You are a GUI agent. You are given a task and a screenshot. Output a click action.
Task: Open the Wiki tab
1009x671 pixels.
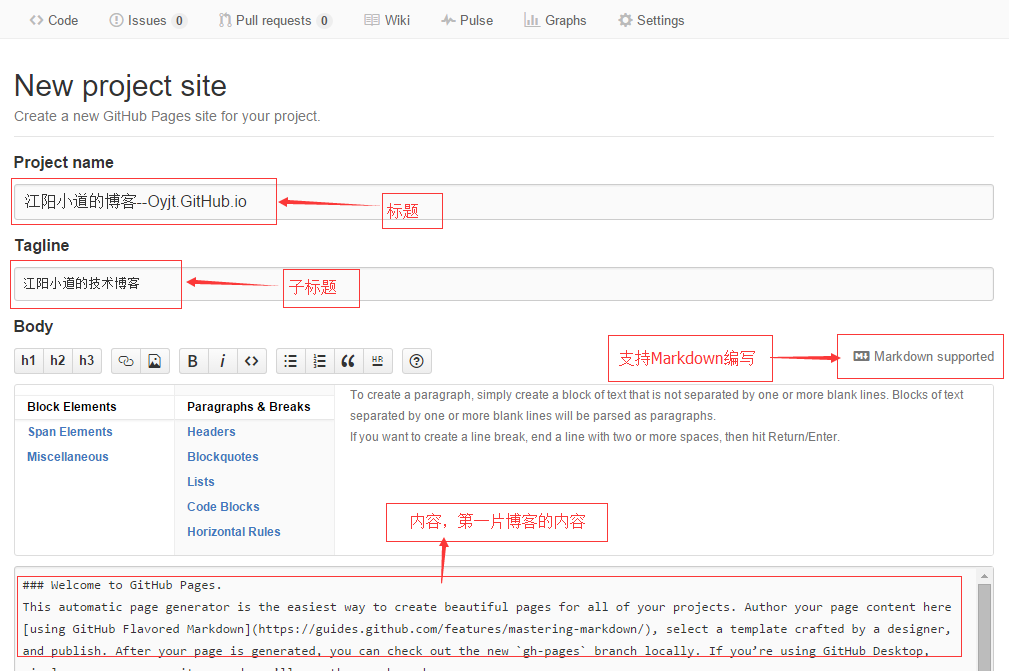click(387, 21)
